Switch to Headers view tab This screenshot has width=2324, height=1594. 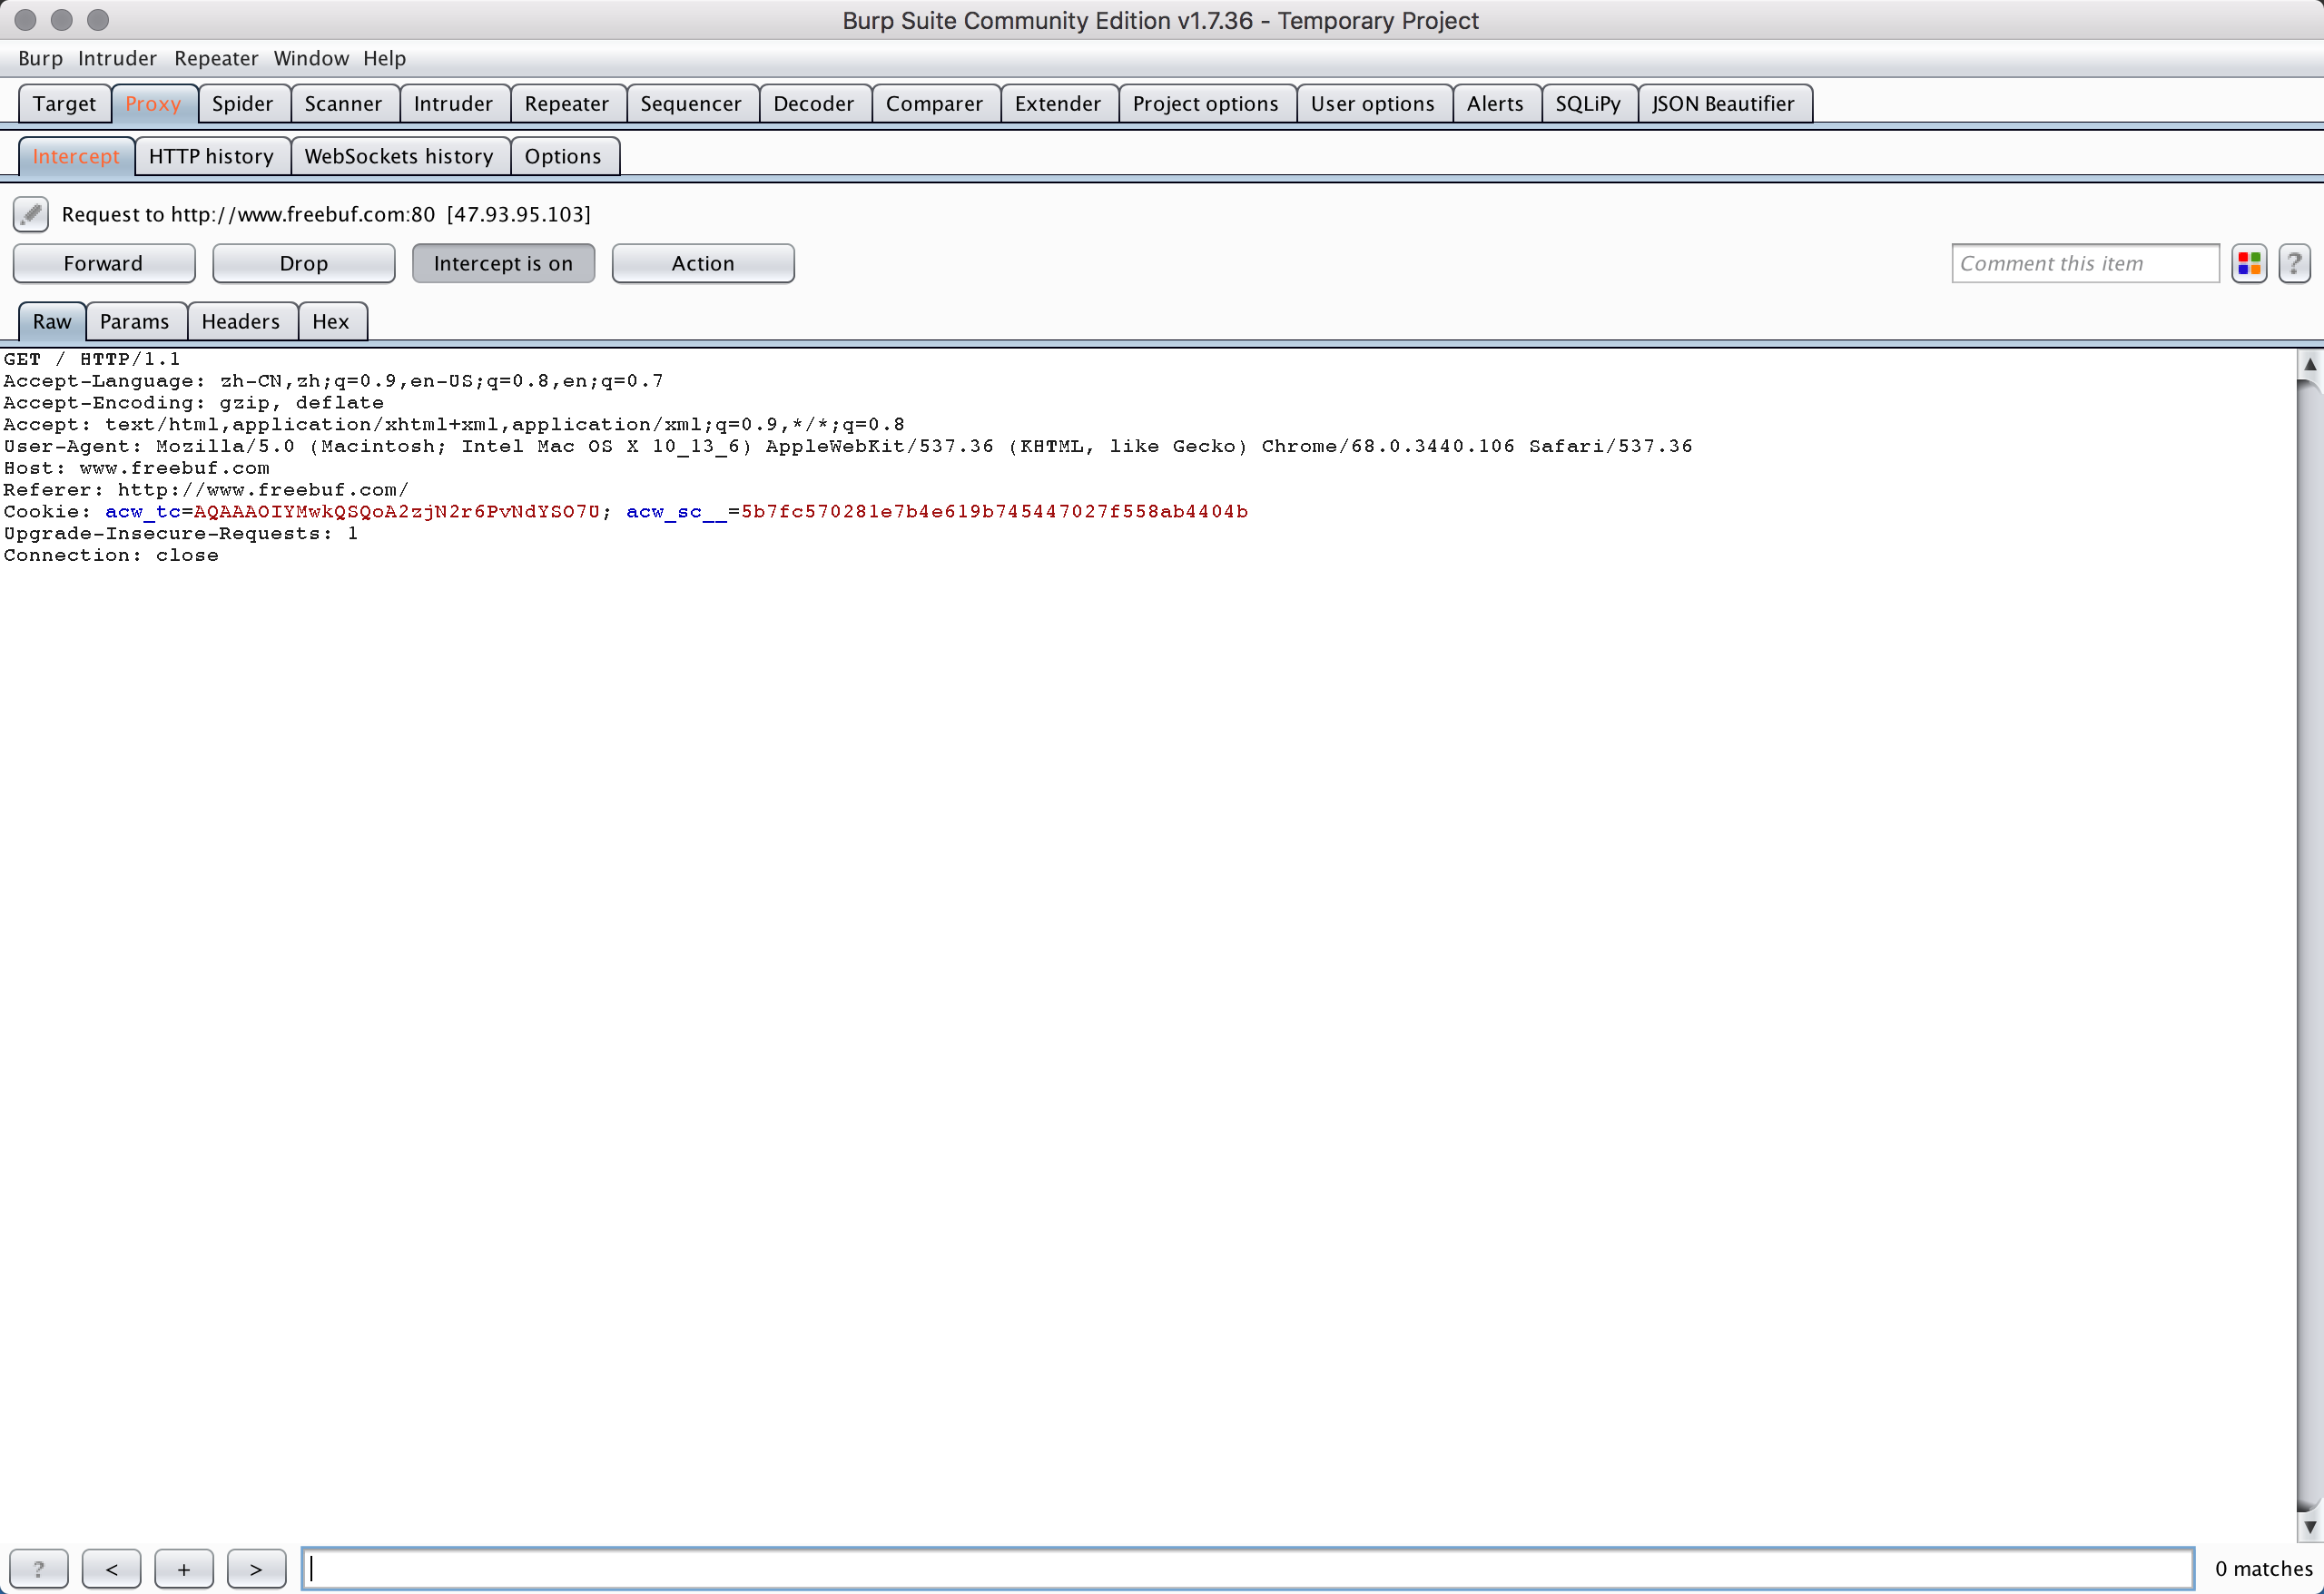(x=240, y=322)
